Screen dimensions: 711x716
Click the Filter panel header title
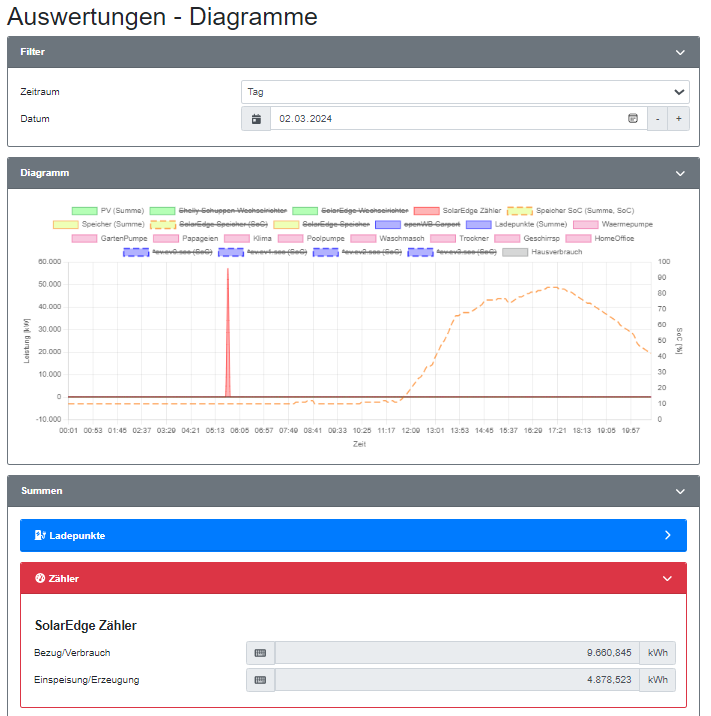pyautogui.click(x=32, y=52)
